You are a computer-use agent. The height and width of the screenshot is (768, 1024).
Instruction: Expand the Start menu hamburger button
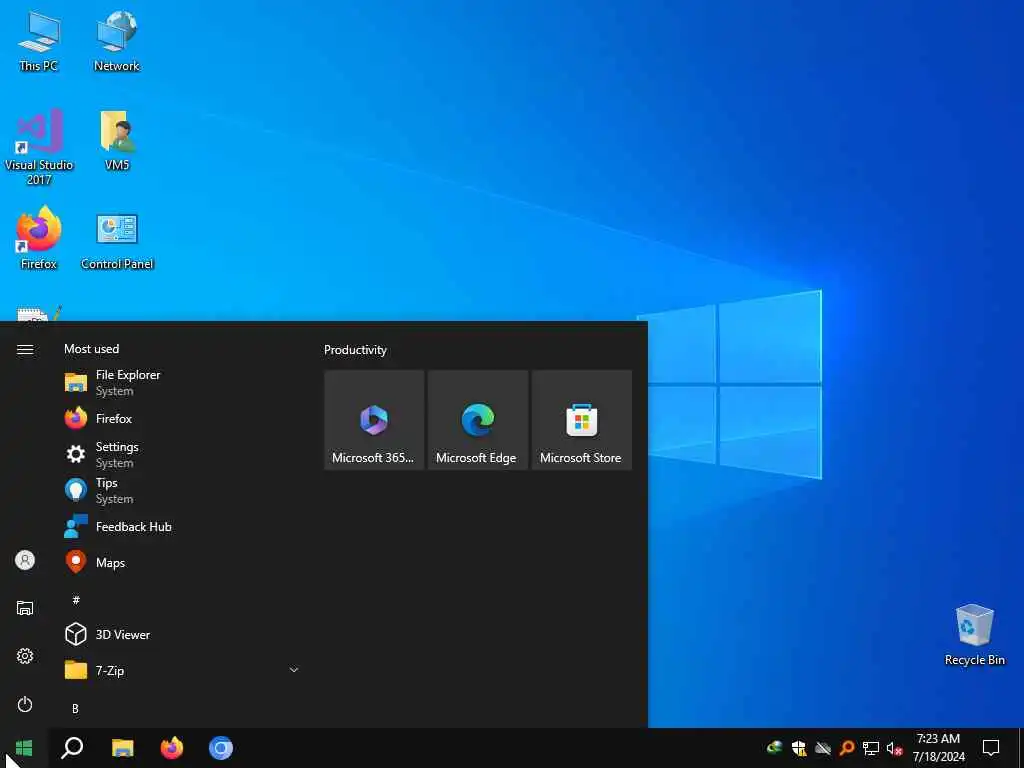(25, 349)
